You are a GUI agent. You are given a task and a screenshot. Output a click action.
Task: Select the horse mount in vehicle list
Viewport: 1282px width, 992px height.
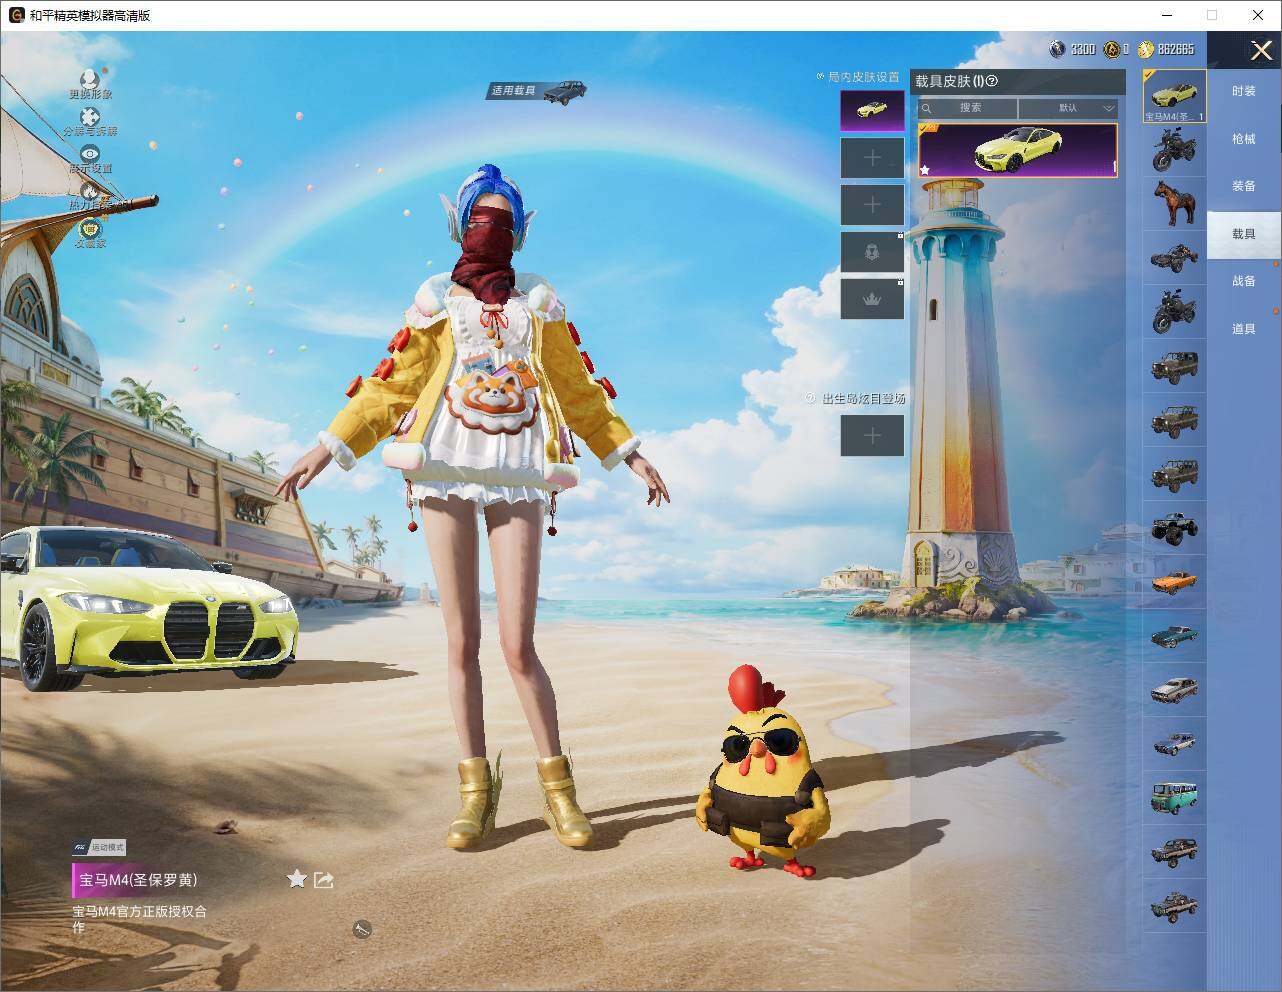[x=1175, y=204]
